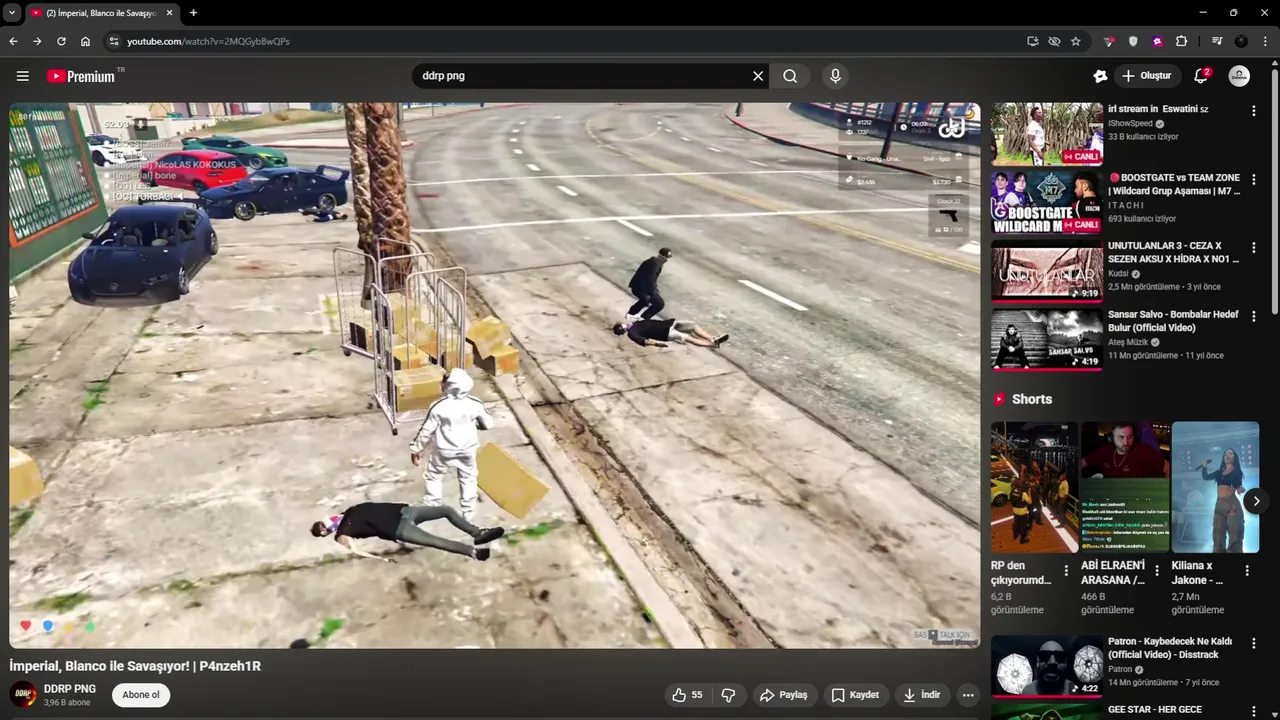Image resolution: width=1280 pixels, height=720 pixels.
Task: Open Patron Disstrack video thumbnail
Action: point(1047,666)
